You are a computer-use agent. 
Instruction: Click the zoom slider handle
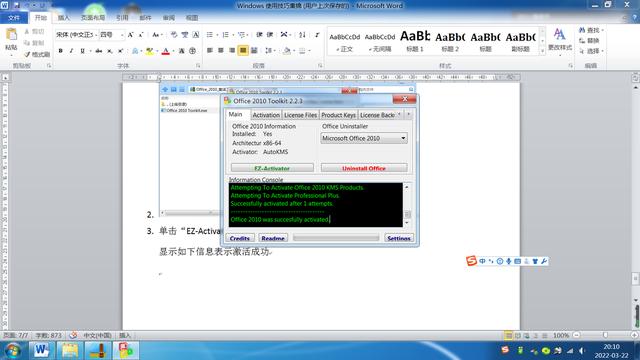[605, 335]
